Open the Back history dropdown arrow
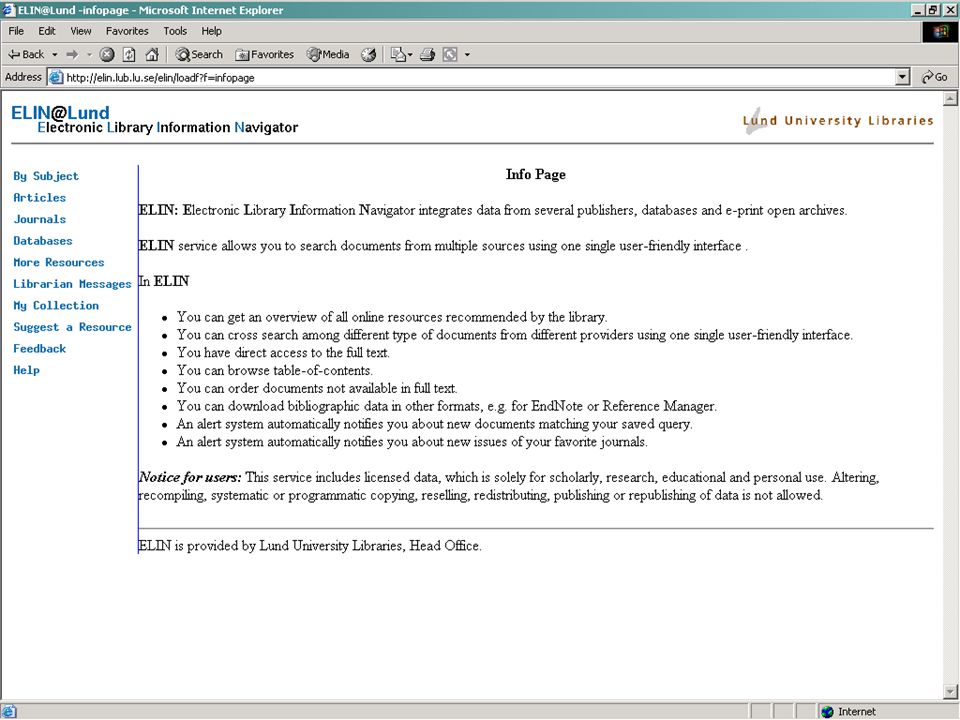 tap(54, 54)
